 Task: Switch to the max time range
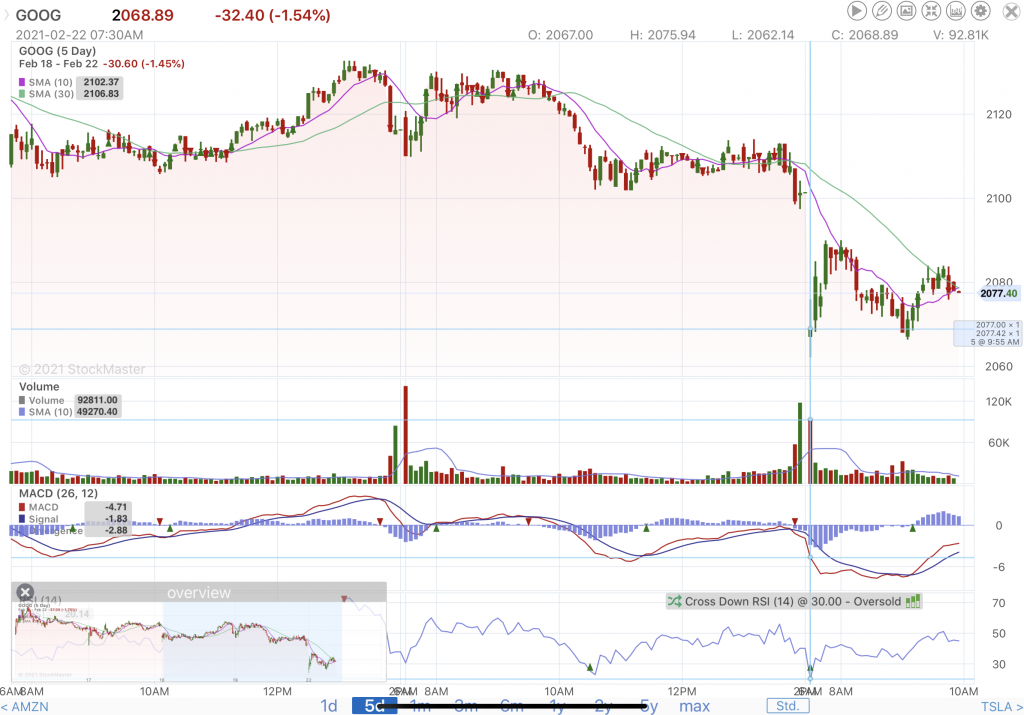point(694,706)
